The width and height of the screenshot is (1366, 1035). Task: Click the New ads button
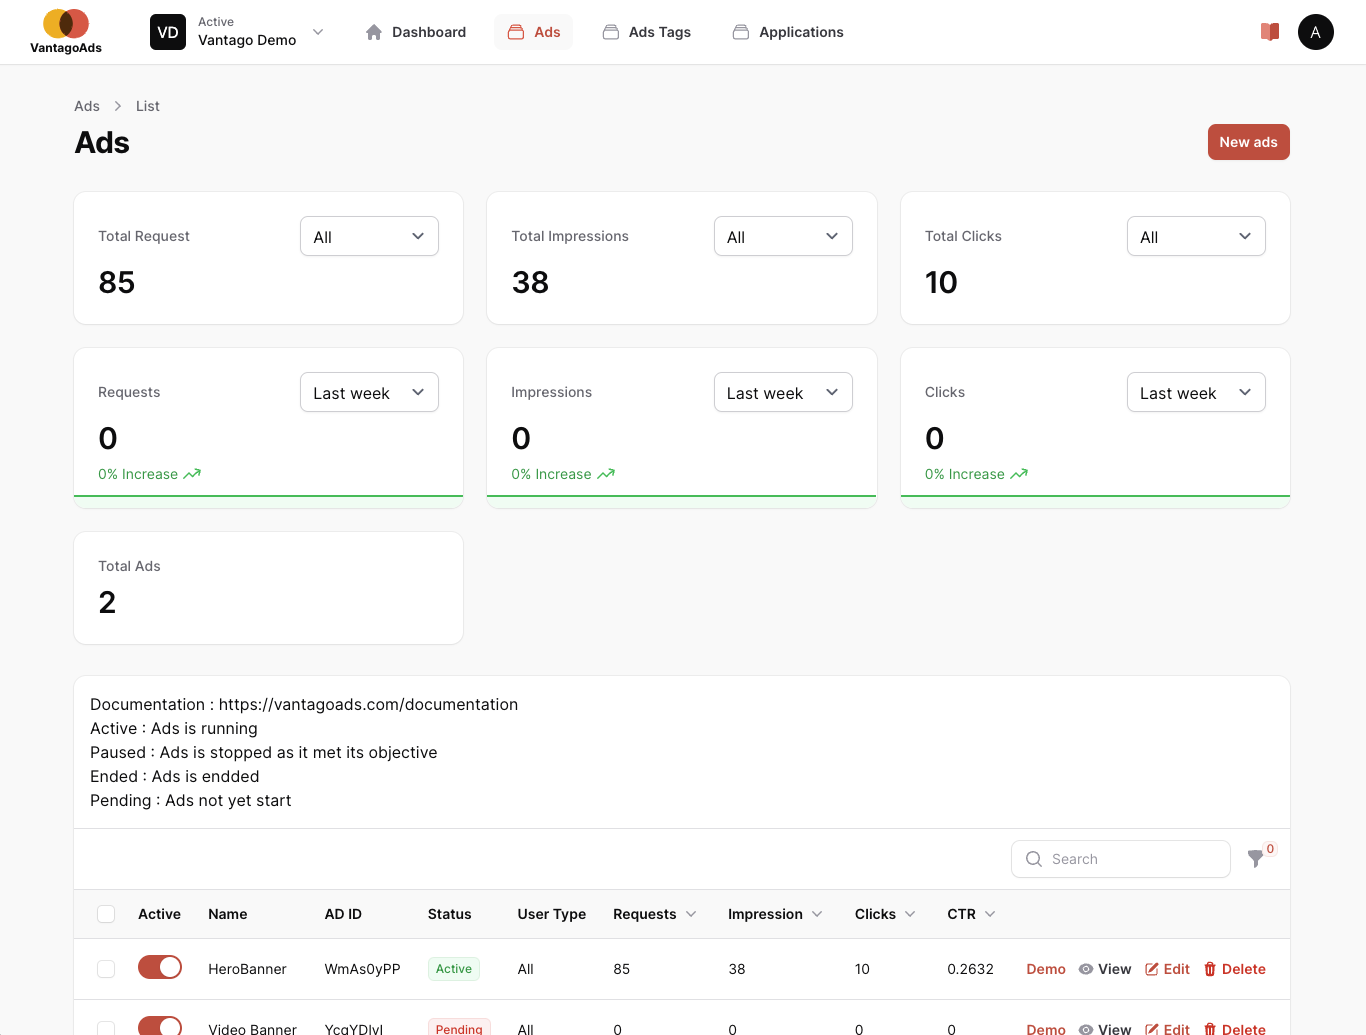[x=1248, y=142]
